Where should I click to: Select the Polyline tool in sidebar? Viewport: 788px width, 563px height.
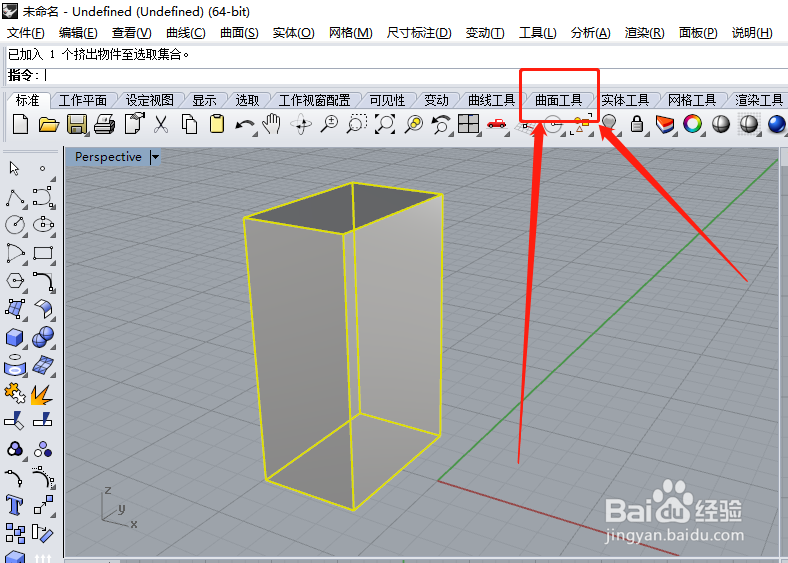16,199
